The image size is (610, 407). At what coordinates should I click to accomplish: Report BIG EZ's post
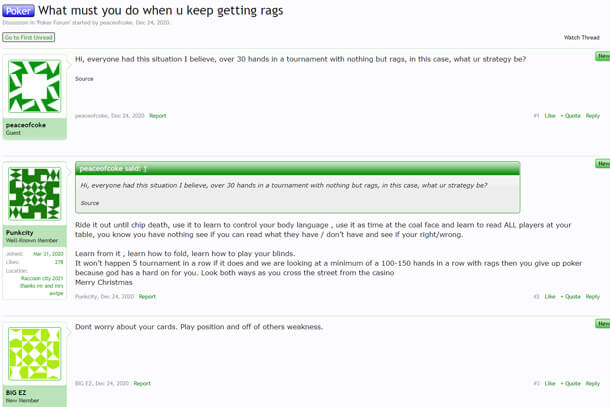pyautogui.click(x=142, y=384)
